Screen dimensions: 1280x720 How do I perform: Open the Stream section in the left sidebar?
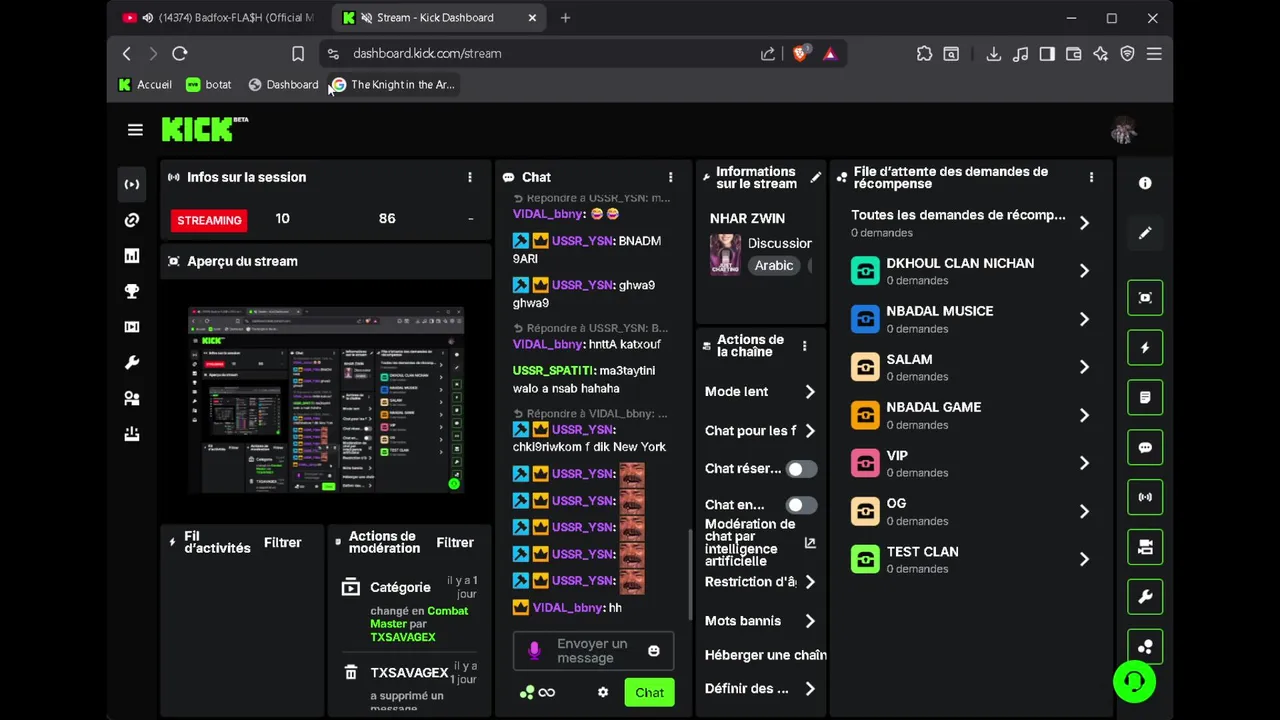pyautogui.click(x=132, y=184)
